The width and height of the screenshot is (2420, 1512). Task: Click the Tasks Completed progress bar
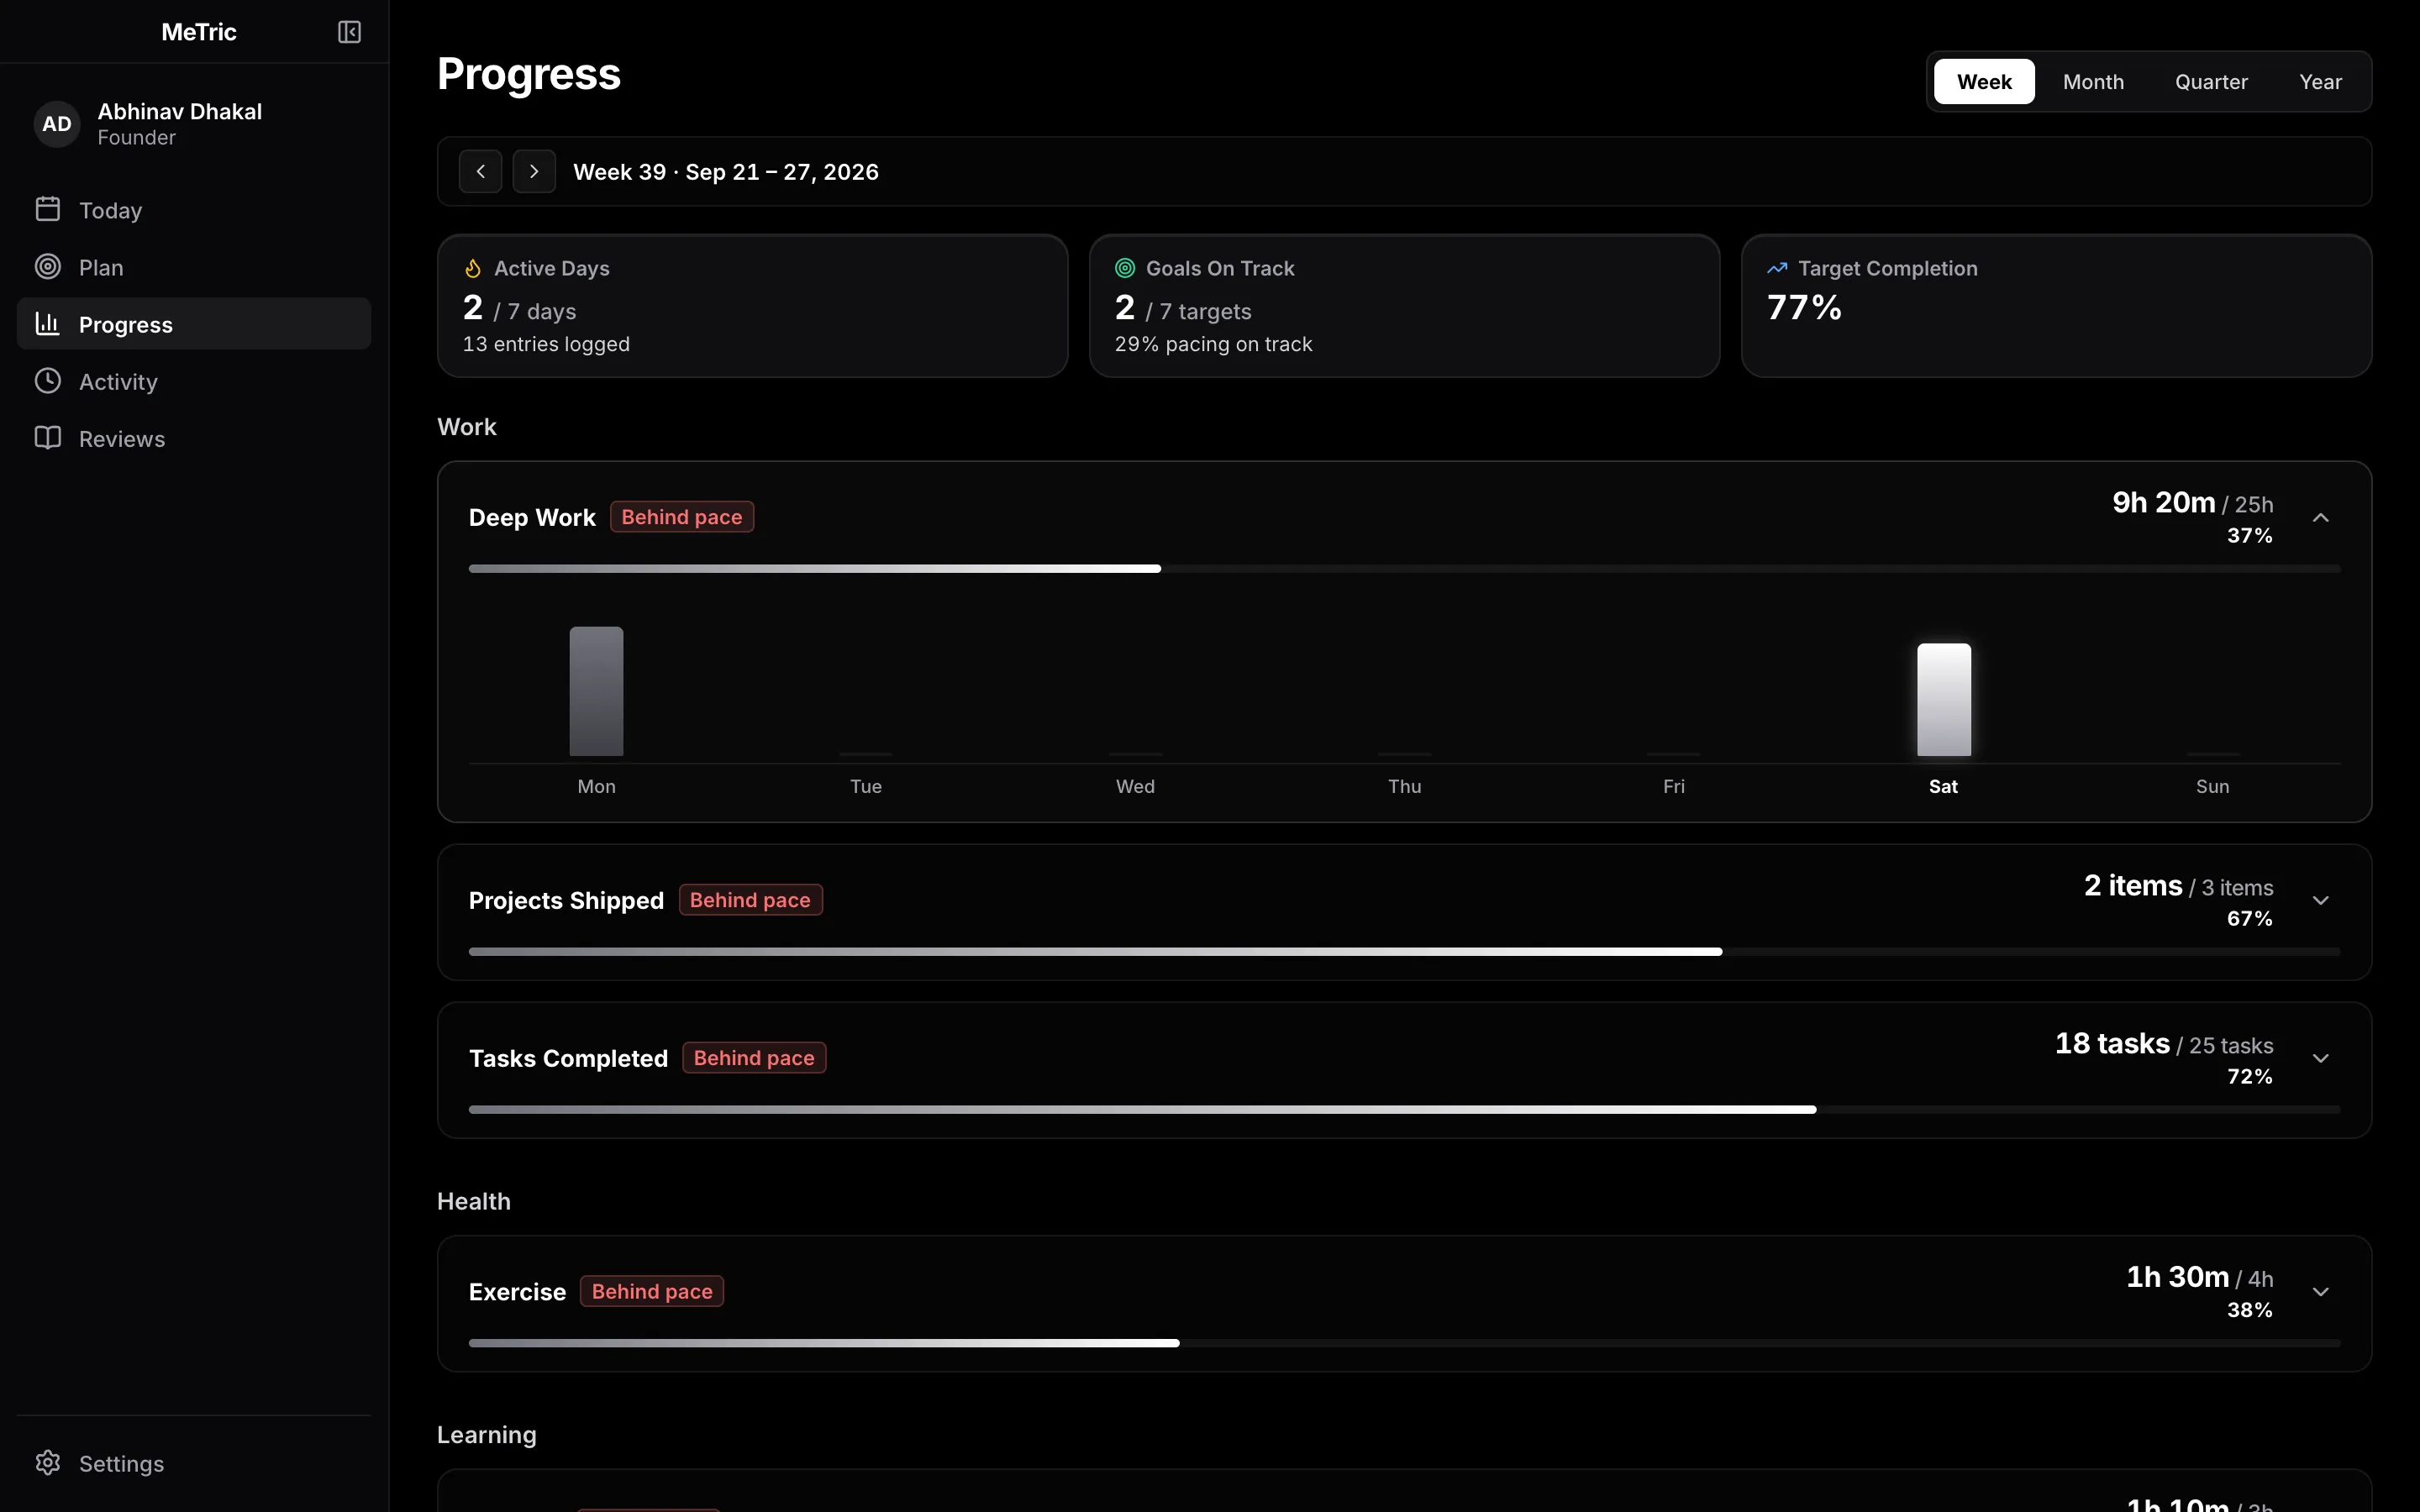pos(1404,1109)
